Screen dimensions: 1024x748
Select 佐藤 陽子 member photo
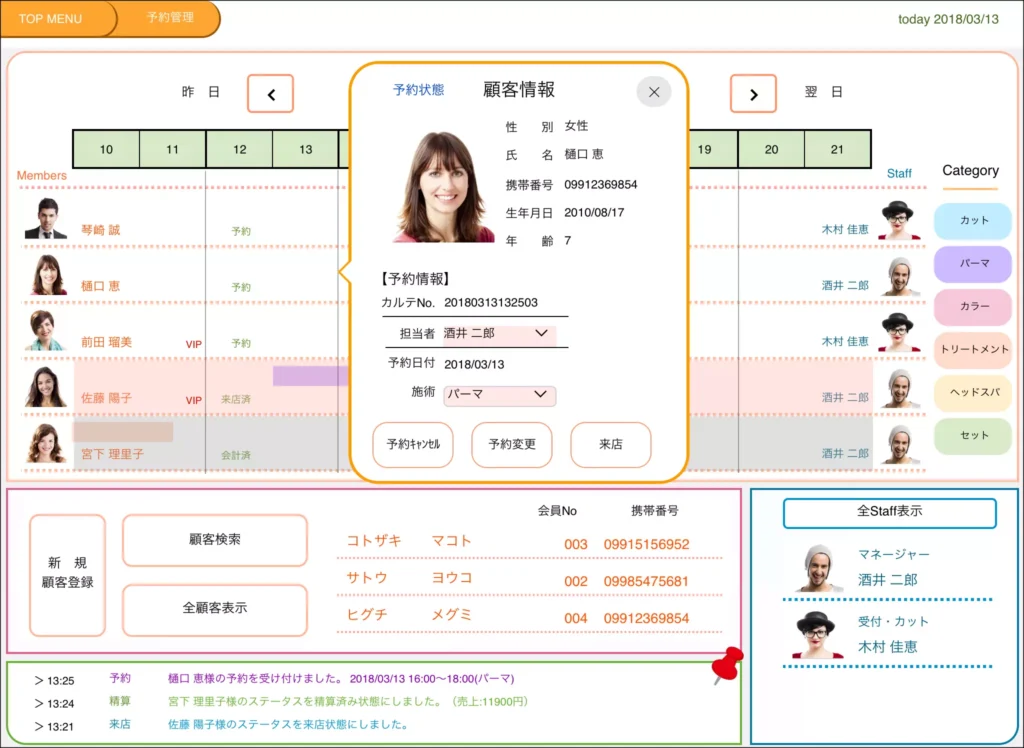coord(45,388)
